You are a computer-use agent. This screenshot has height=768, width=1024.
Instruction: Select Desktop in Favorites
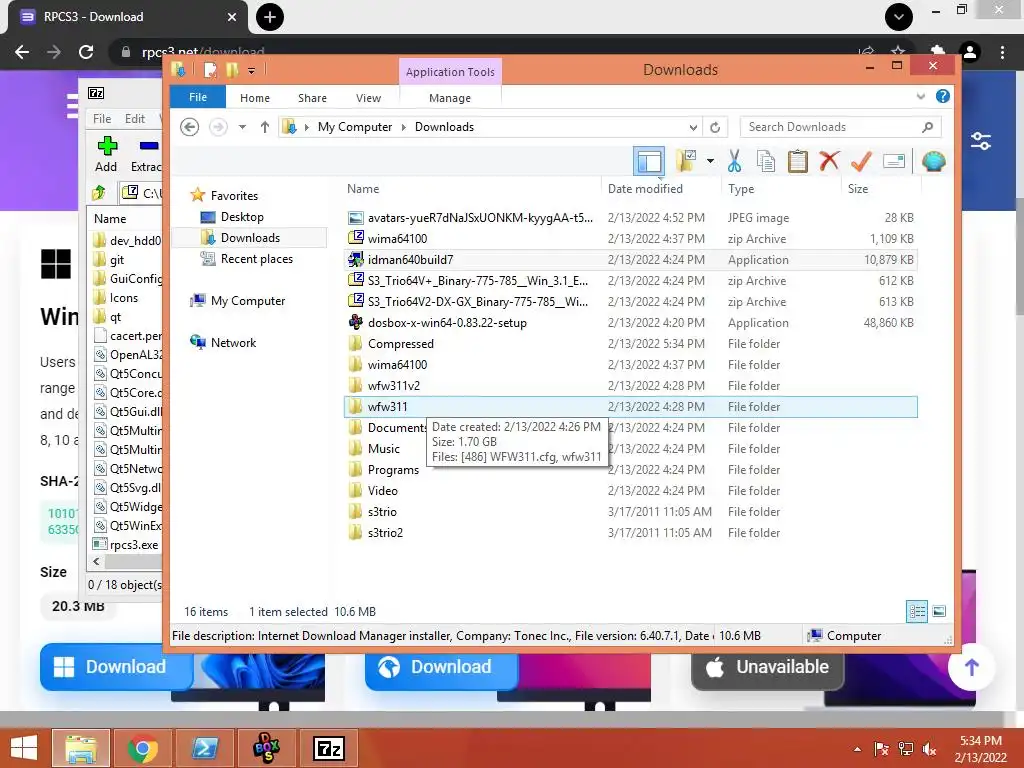(x=242, y=217)
